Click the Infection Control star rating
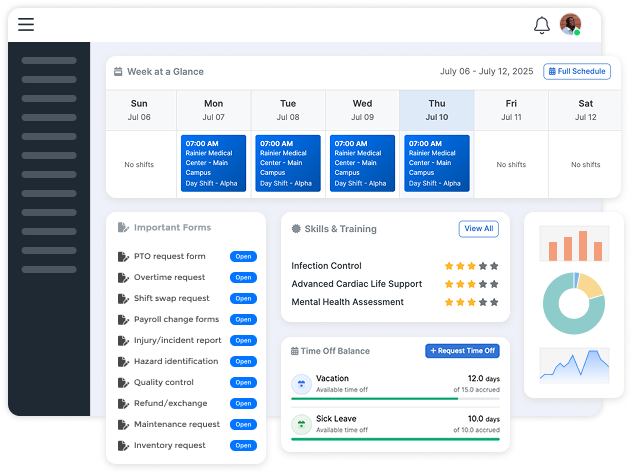Screen dimensions: 632x474 pos(472,266)
